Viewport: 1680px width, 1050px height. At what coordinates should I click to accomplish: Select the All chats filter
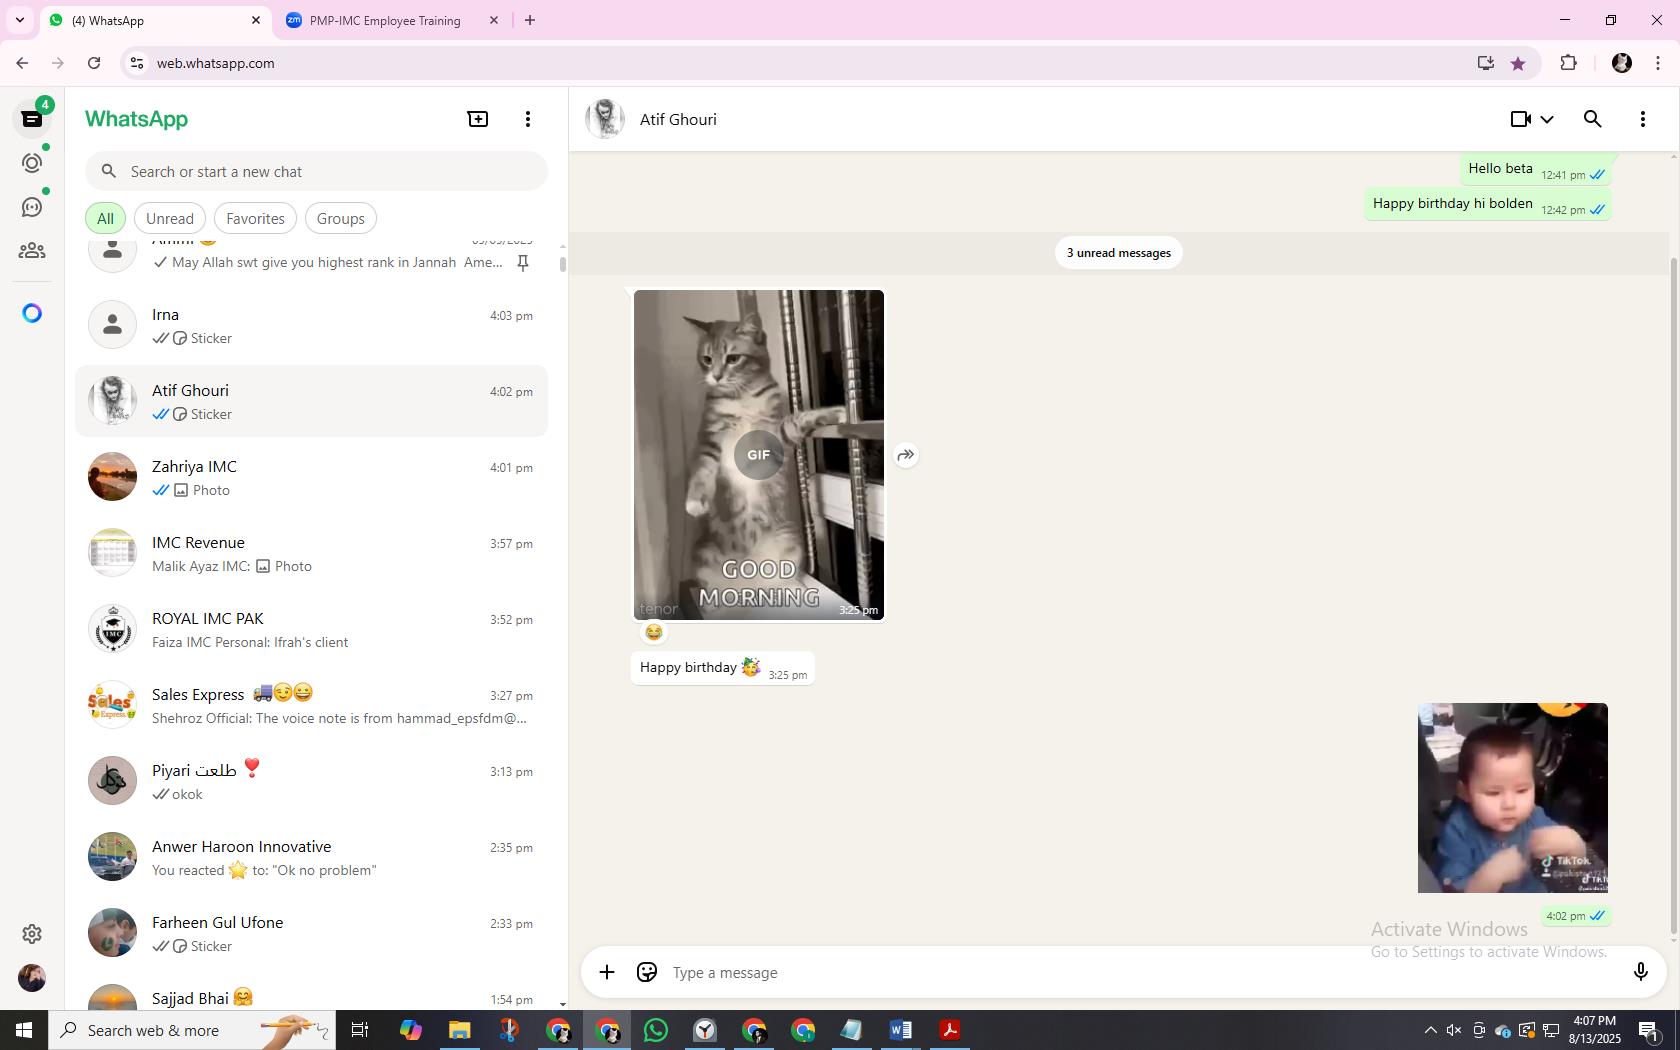point(105,218)
